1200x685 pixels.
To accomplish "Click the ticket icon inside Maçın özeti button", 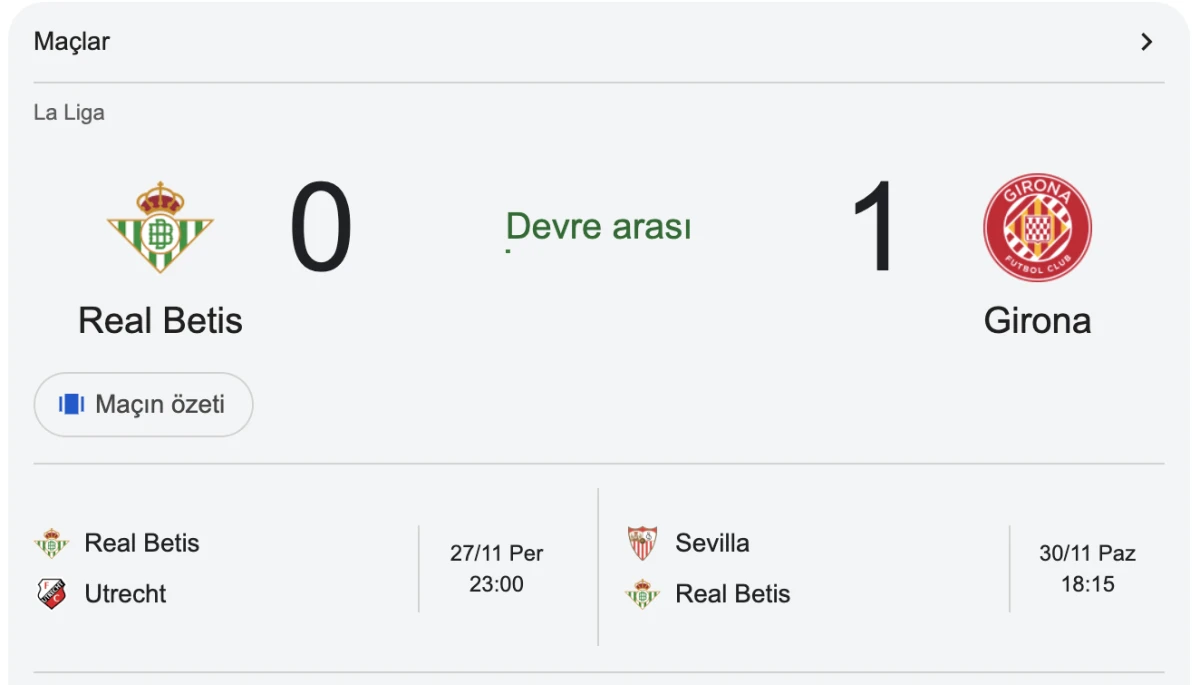I will pyautogui.click(x=68, y=404).
